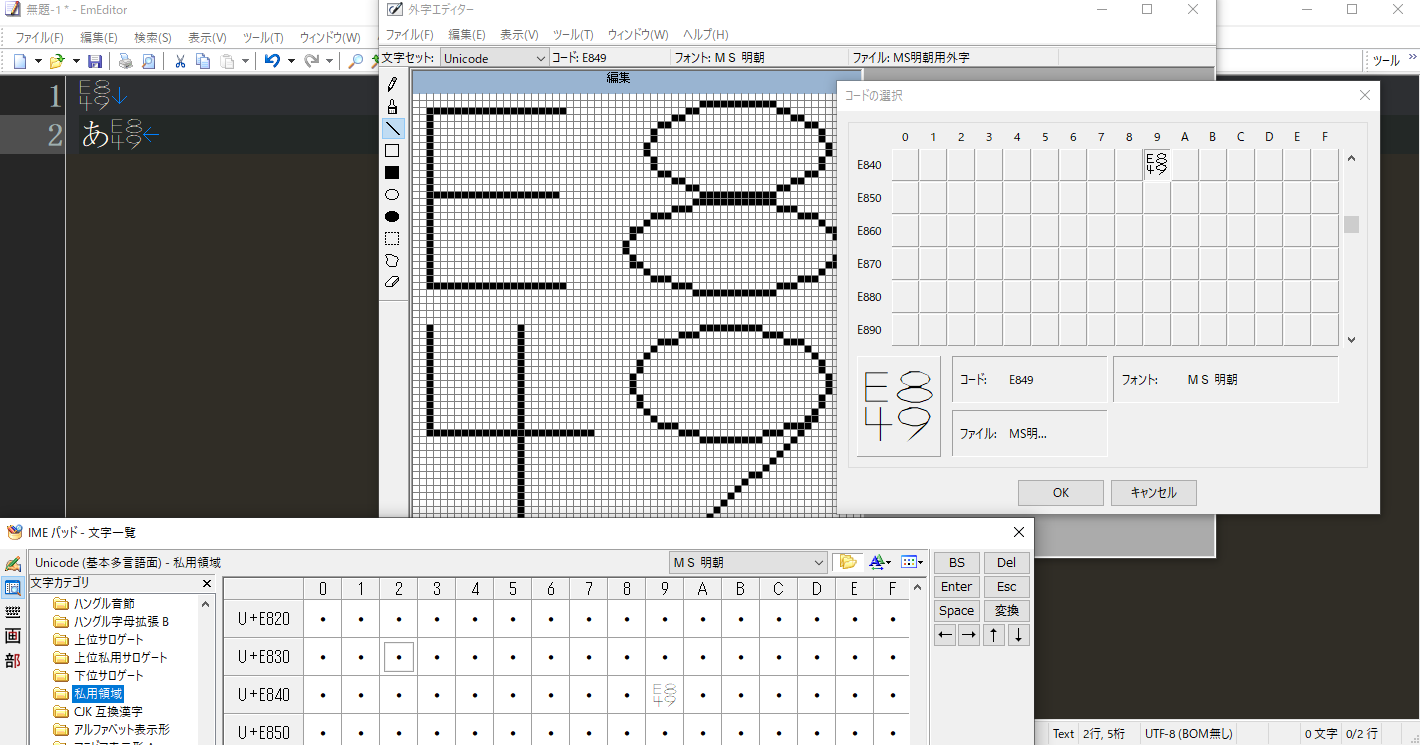
Task: Switch IME Pad to handwriting input
Action: [x=13, y=565]
